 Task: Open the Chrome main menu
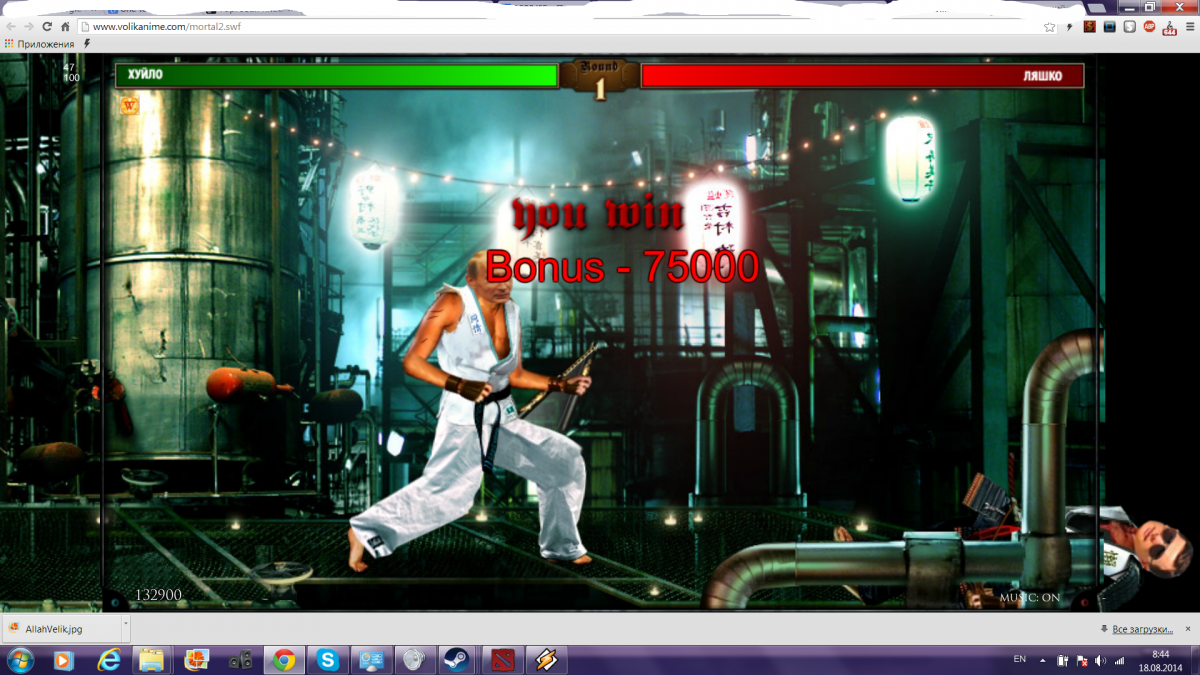click(x=1189, y=27)
